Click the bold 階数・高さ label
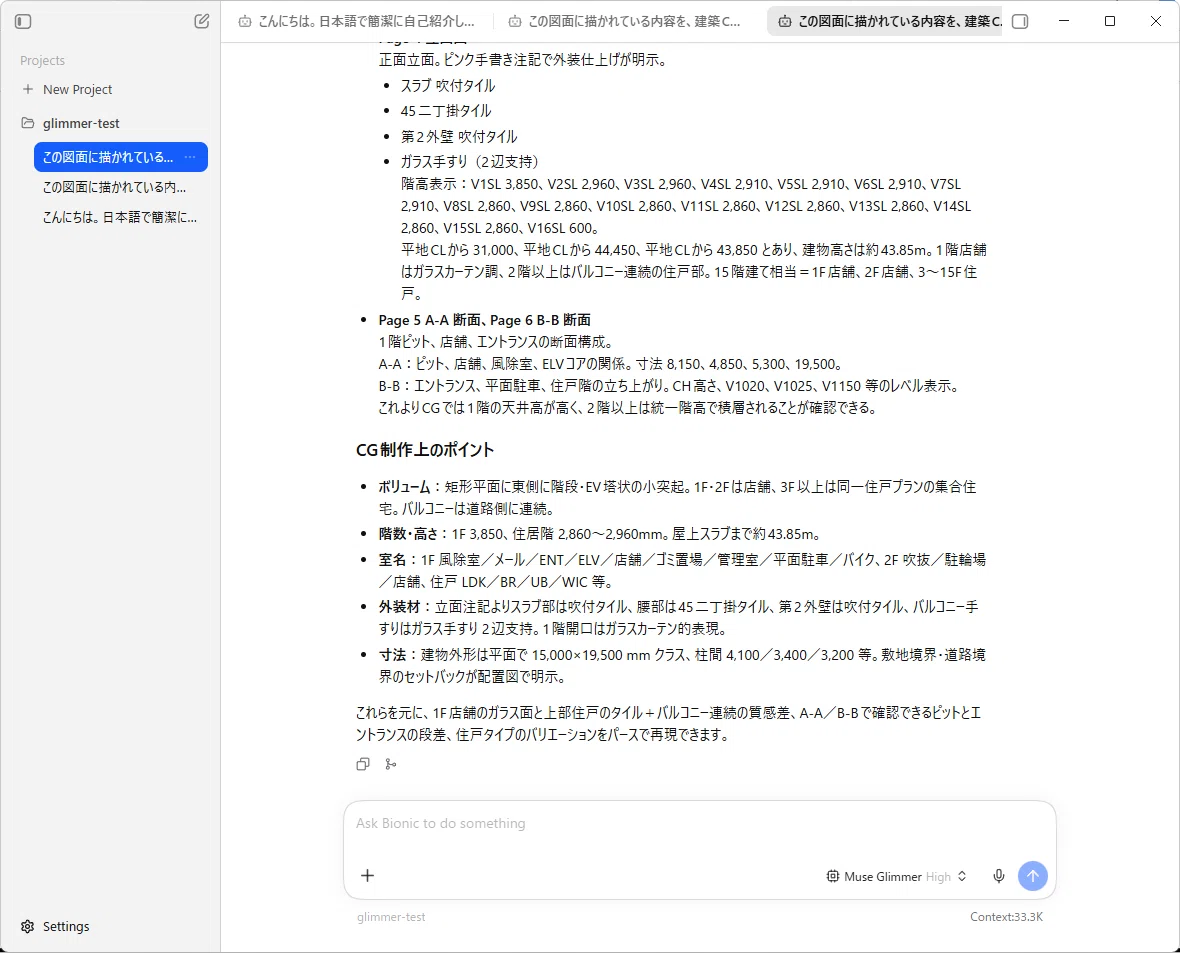Viewport: 1180px width, 953px height. [x=408, y=534]
